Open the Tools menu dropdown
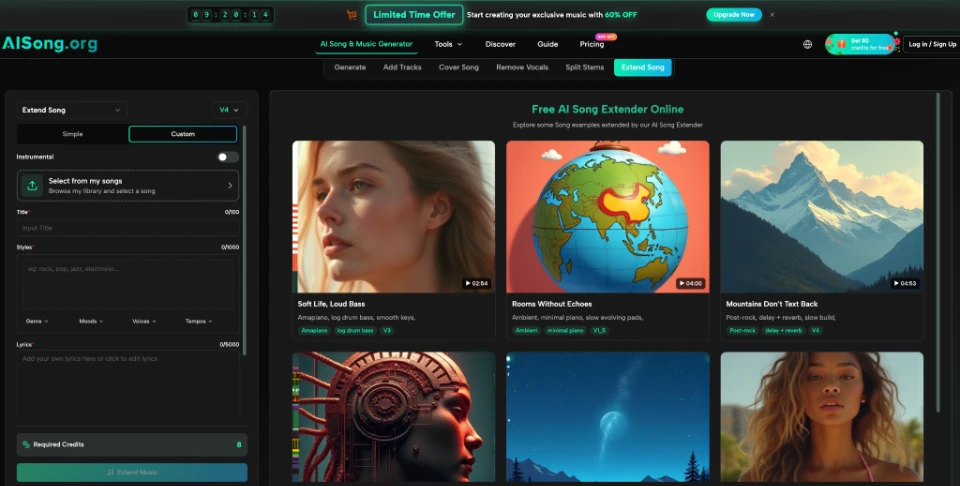The height and width of the screenshot is (486, 960). [448, 44]
